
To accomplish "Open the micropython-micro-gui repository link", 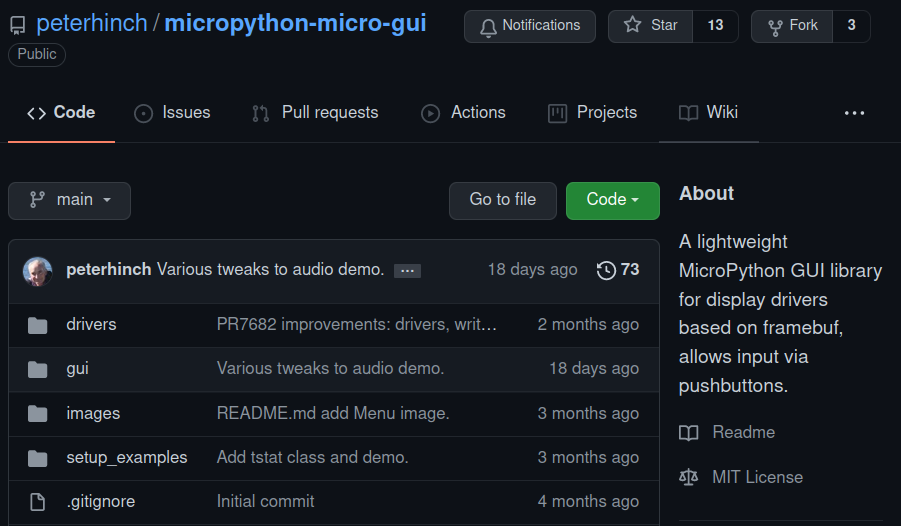I will click(295, 24).
